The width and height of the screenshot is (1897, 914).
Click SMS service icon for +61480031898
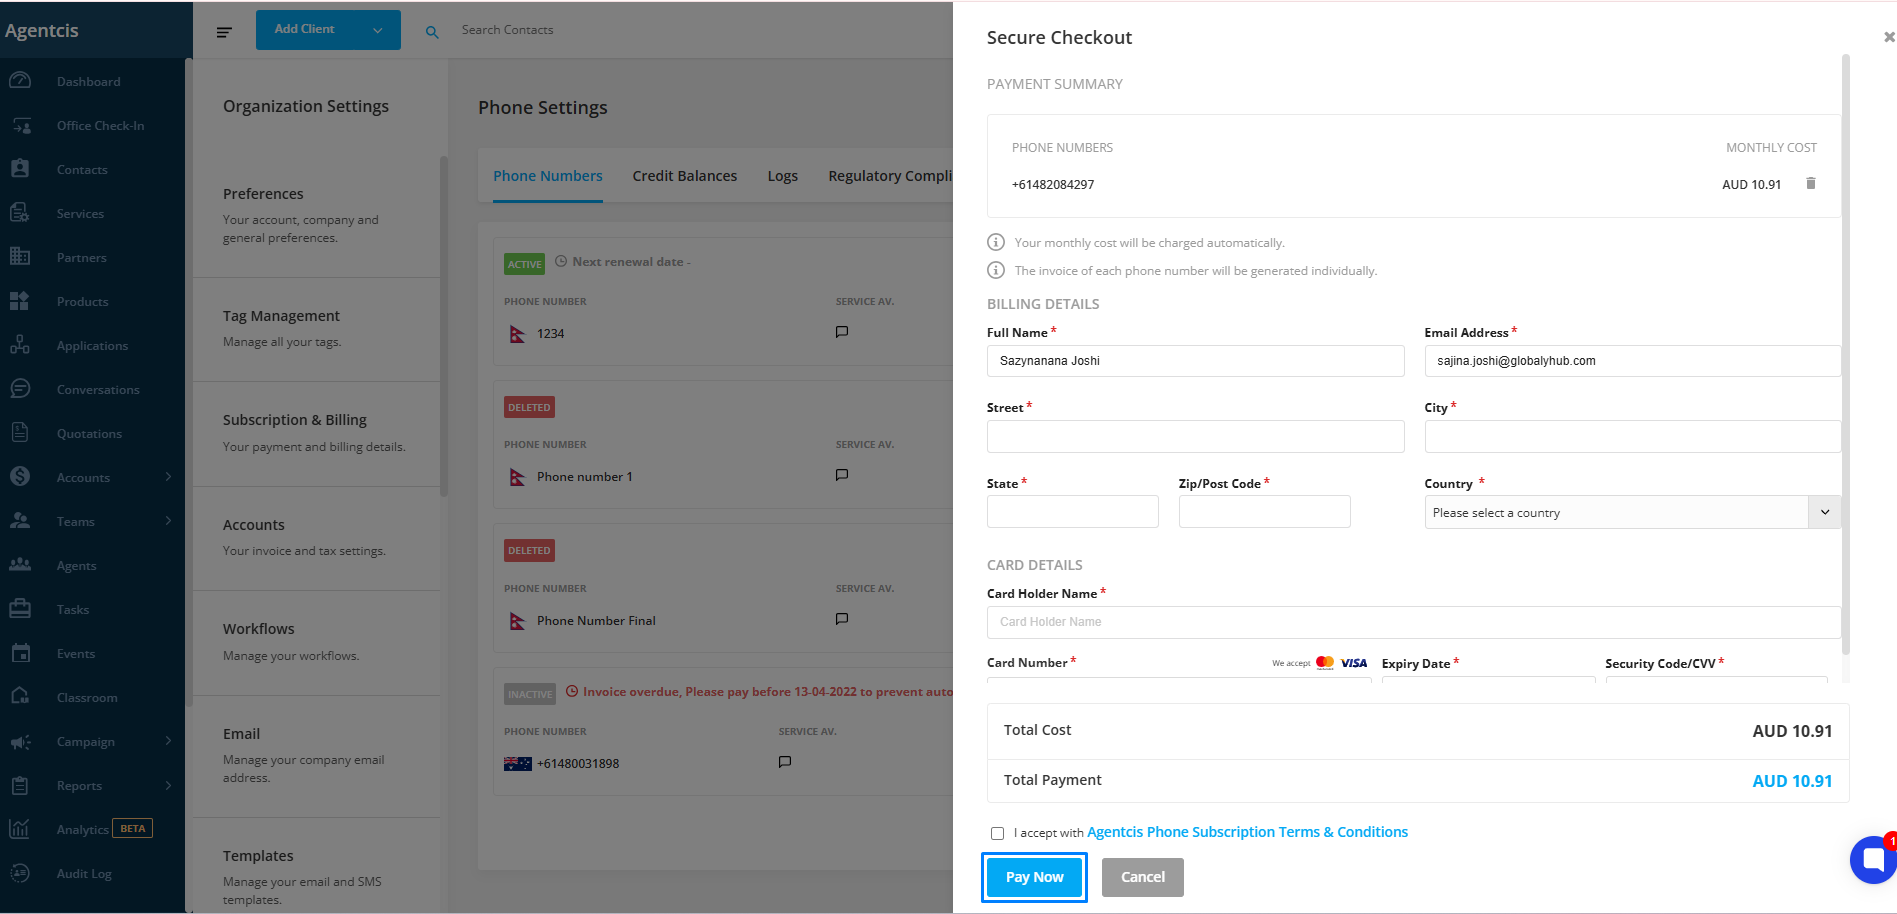[785, 762]
